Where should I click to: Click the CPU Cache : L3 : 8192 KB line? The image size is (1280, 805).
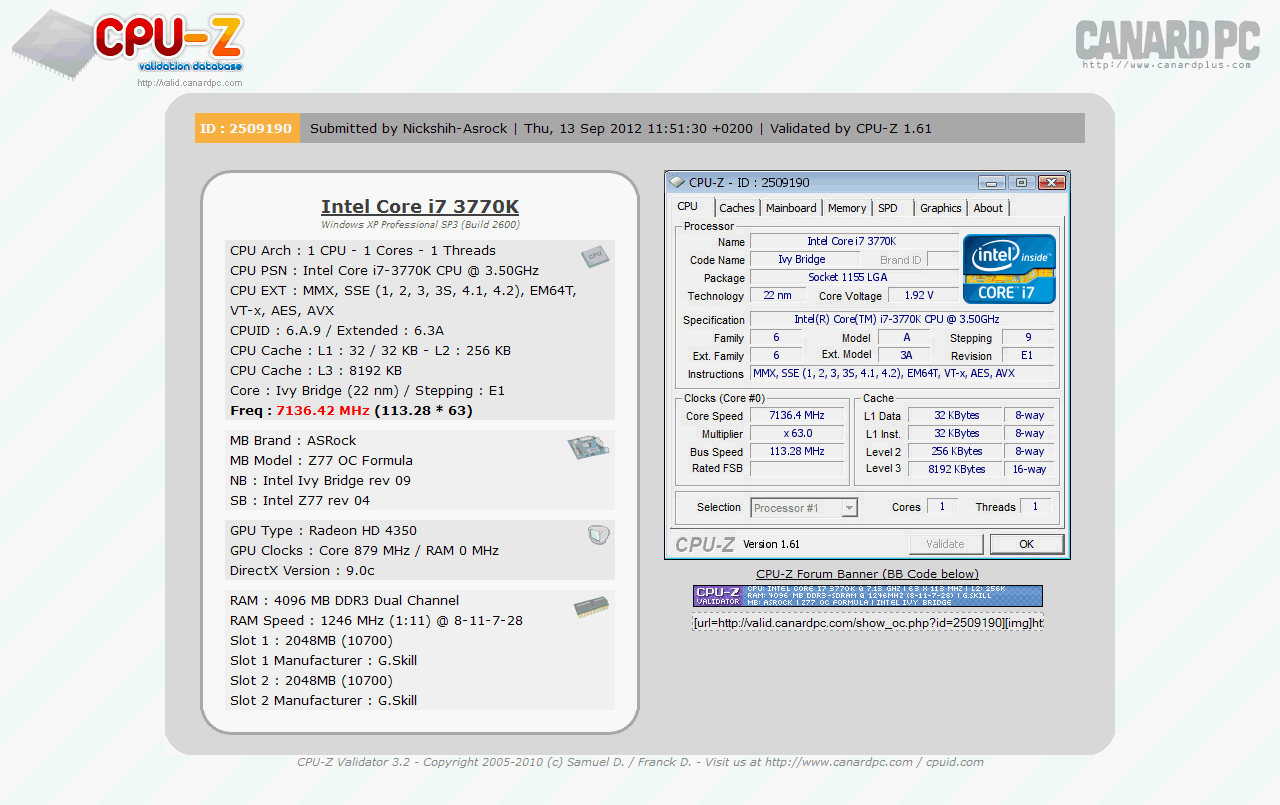316,371
